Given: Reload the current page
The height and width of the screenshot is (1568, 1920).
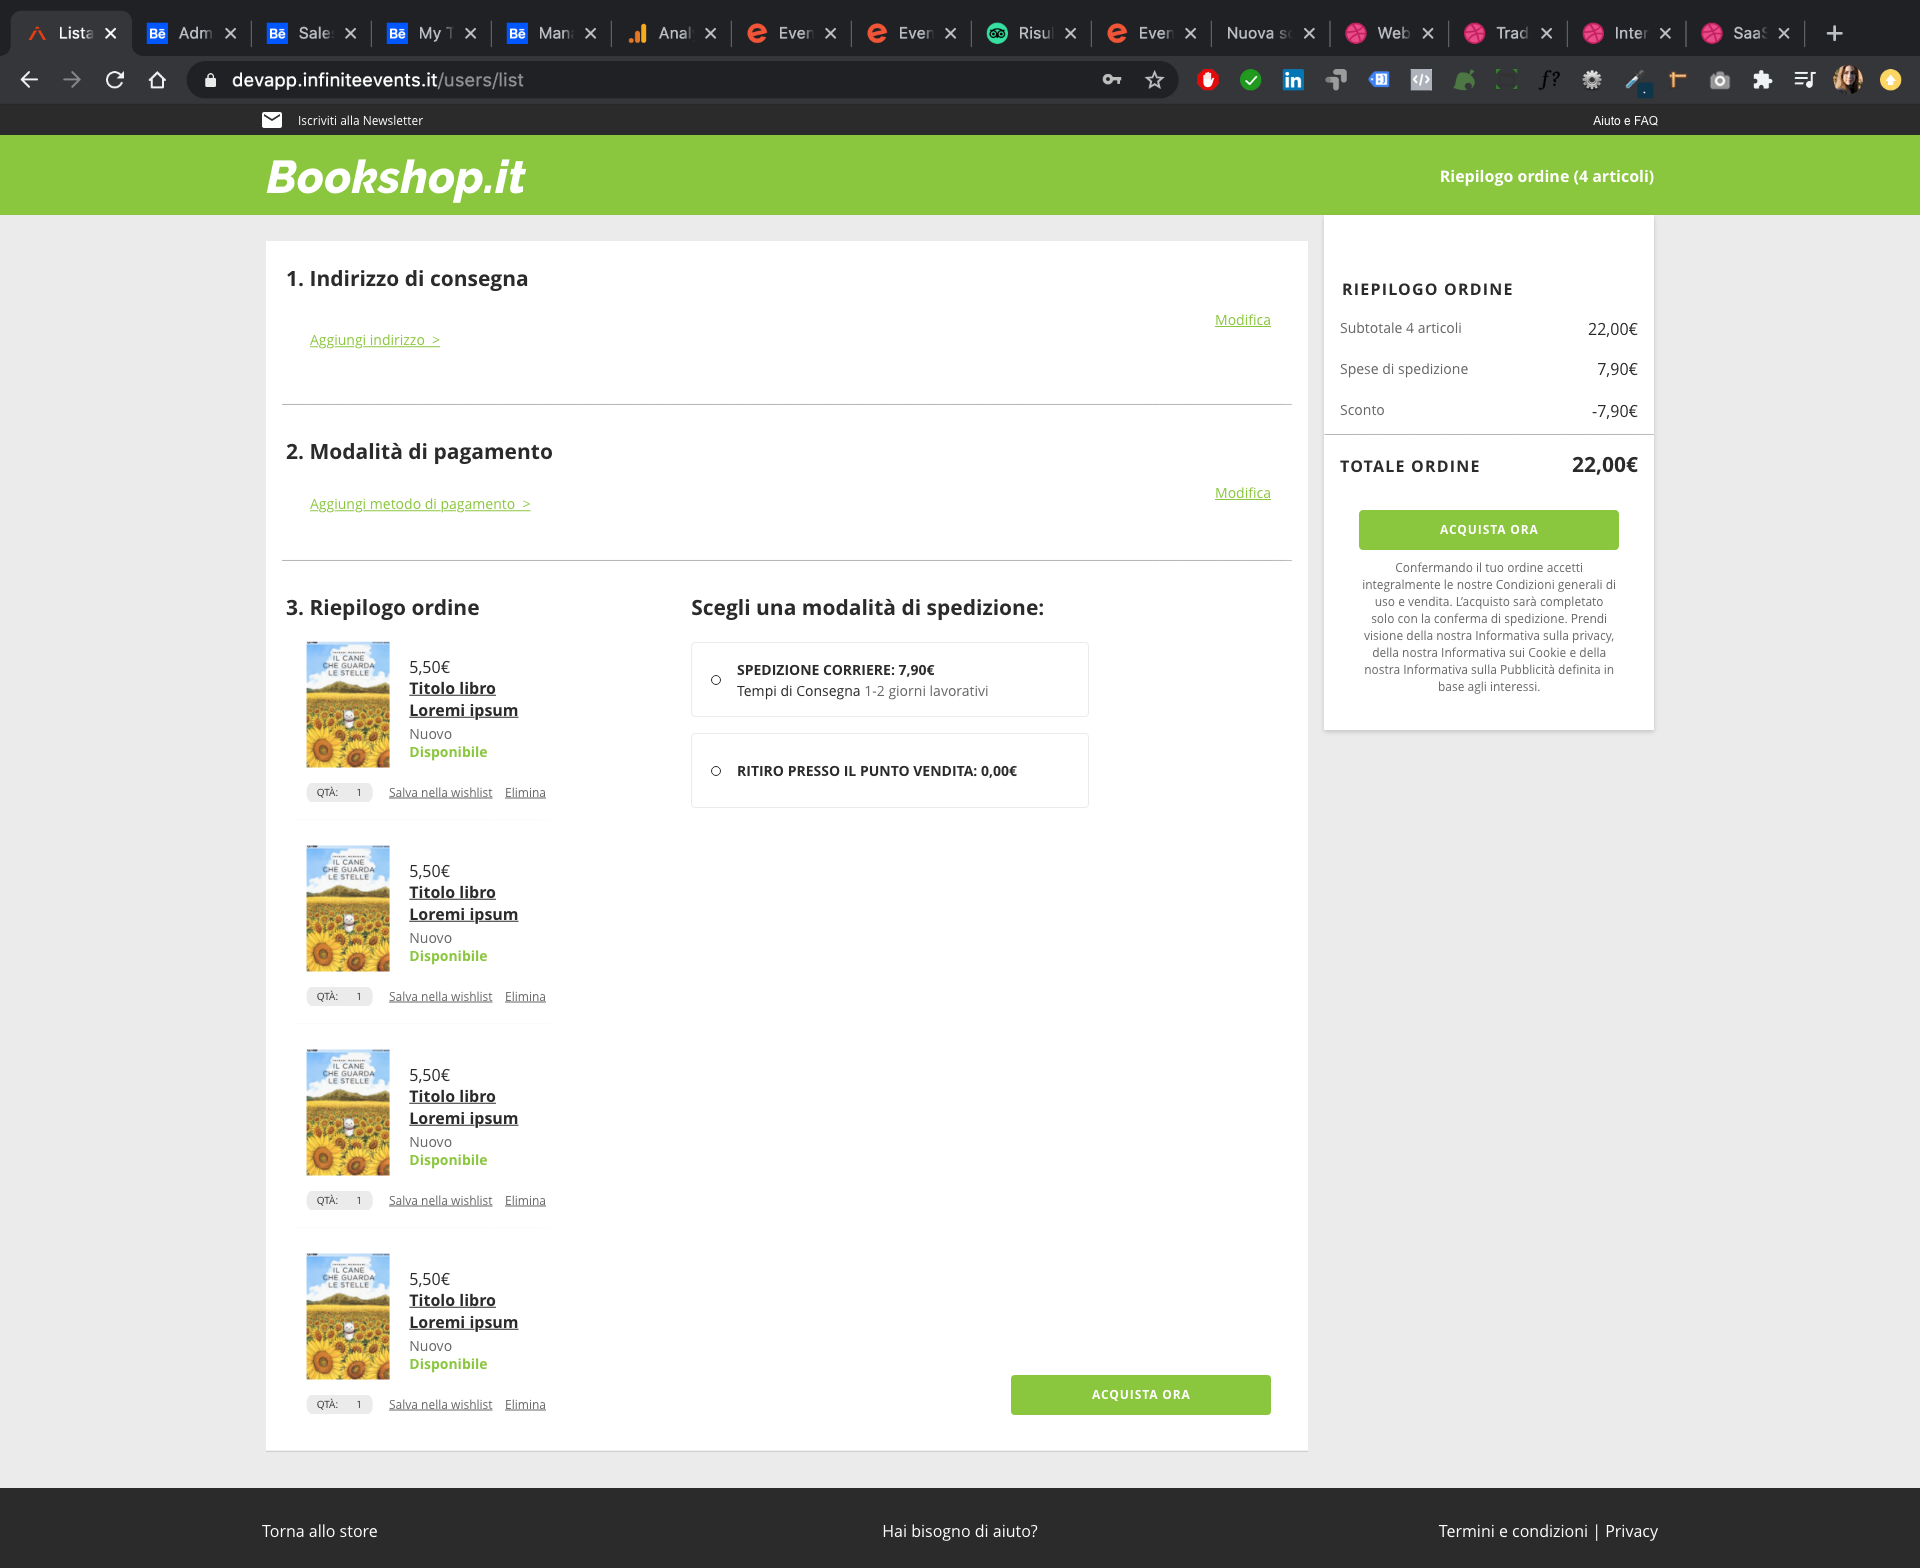Looking at the screenshot, I should point(115,80).
